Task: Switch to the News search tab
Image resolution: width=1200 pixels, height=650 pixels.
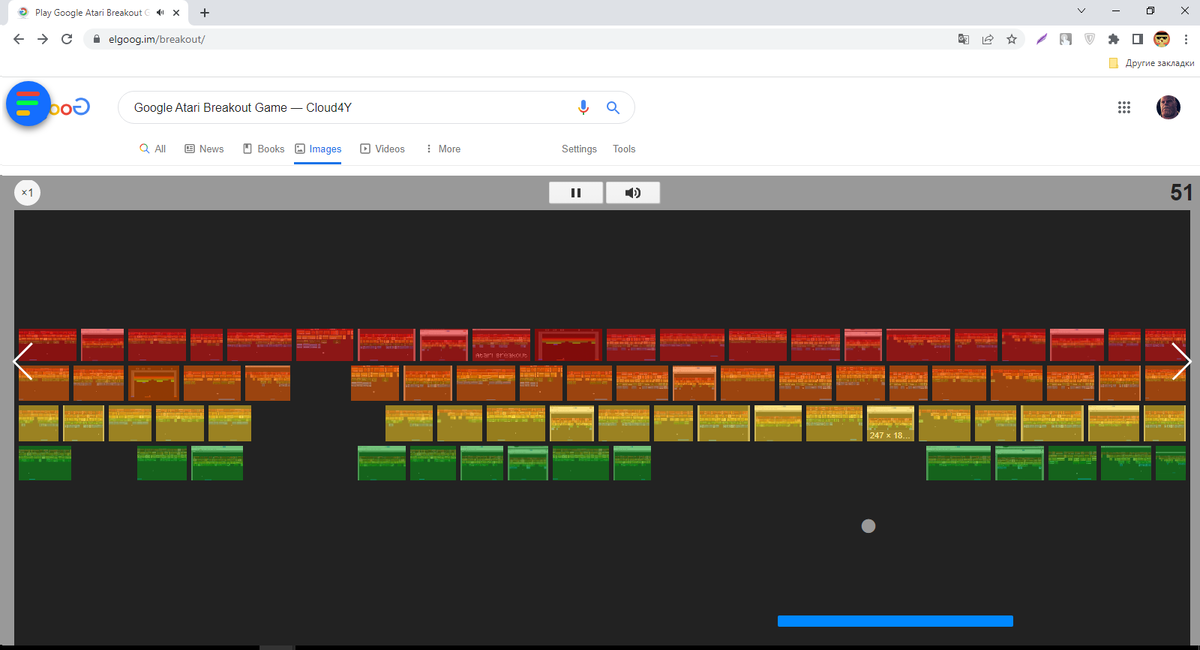Action: coord(204,149)
